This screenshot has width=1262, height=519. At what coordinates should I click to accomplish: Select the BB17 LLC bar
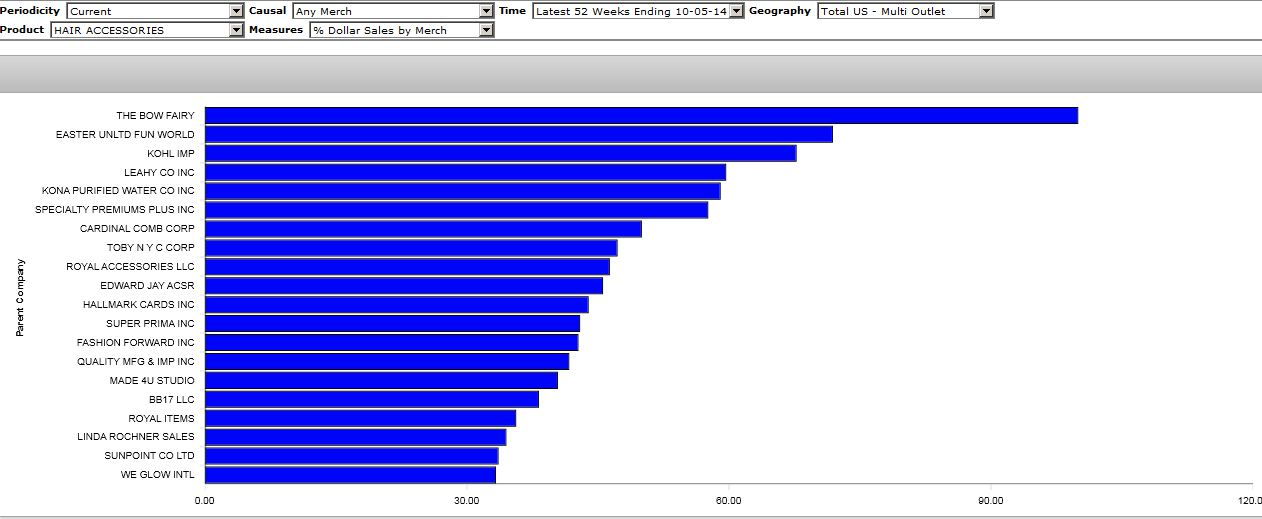pyautogui.click(x=371, y=399)
